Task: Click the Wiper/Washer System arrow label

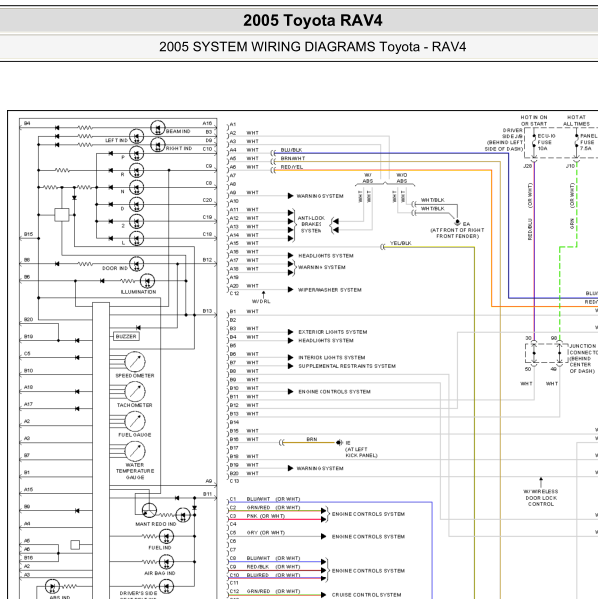Action: tap(330, 290)
